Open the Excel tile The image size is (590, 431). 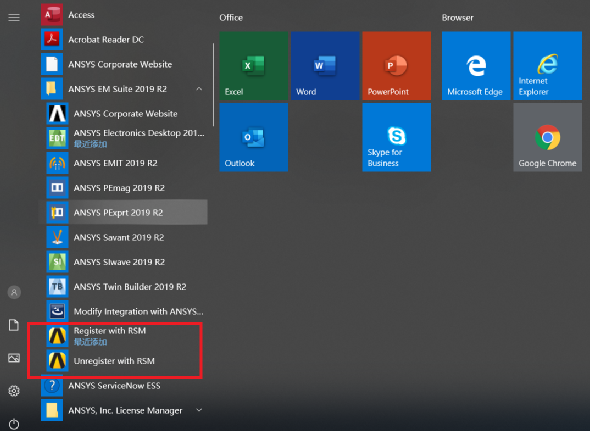click(x=254, y=65)
